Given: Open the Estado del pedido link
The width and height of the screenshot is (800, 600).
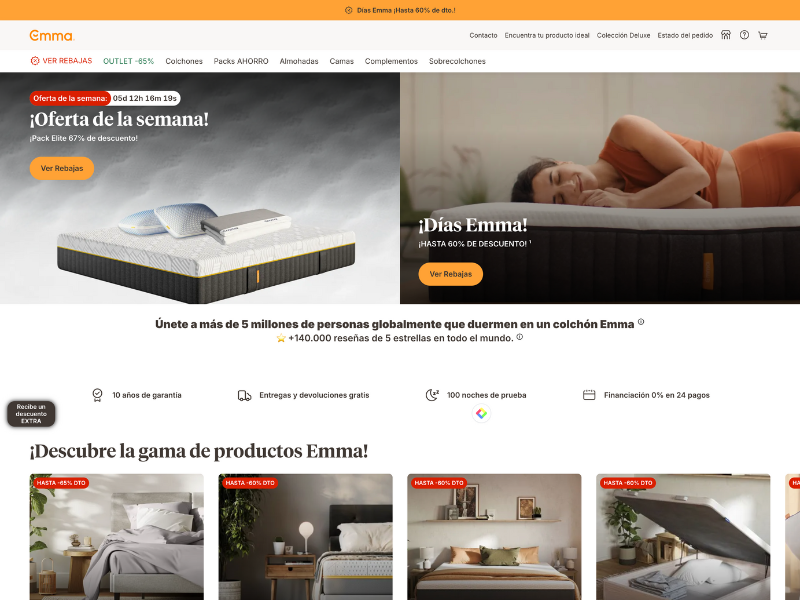Looking at the screenshot, I should click(x=685, y=35).
